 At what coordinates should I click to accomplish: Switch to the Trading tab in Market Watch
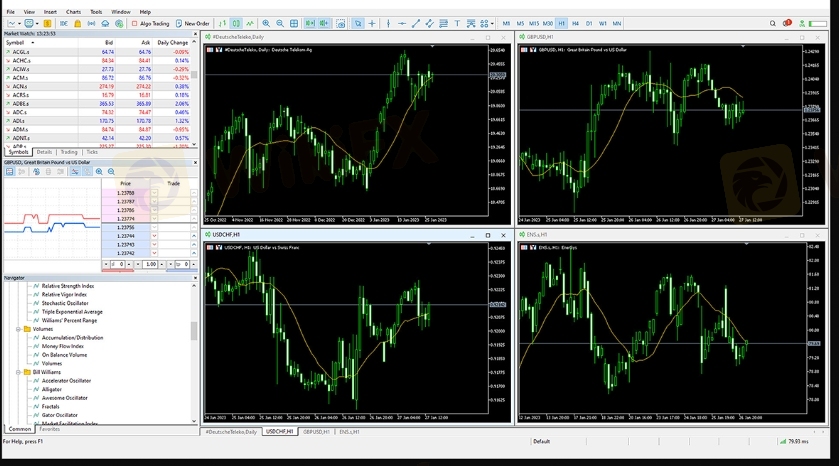click(x=69, y=152)
